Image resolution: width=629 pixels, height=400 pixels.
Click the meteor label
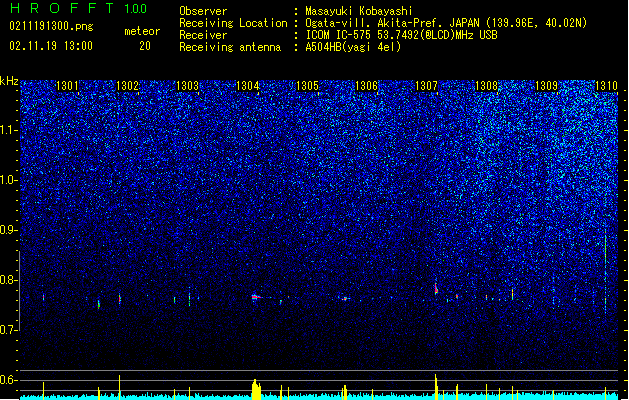(x=142, y=31)
